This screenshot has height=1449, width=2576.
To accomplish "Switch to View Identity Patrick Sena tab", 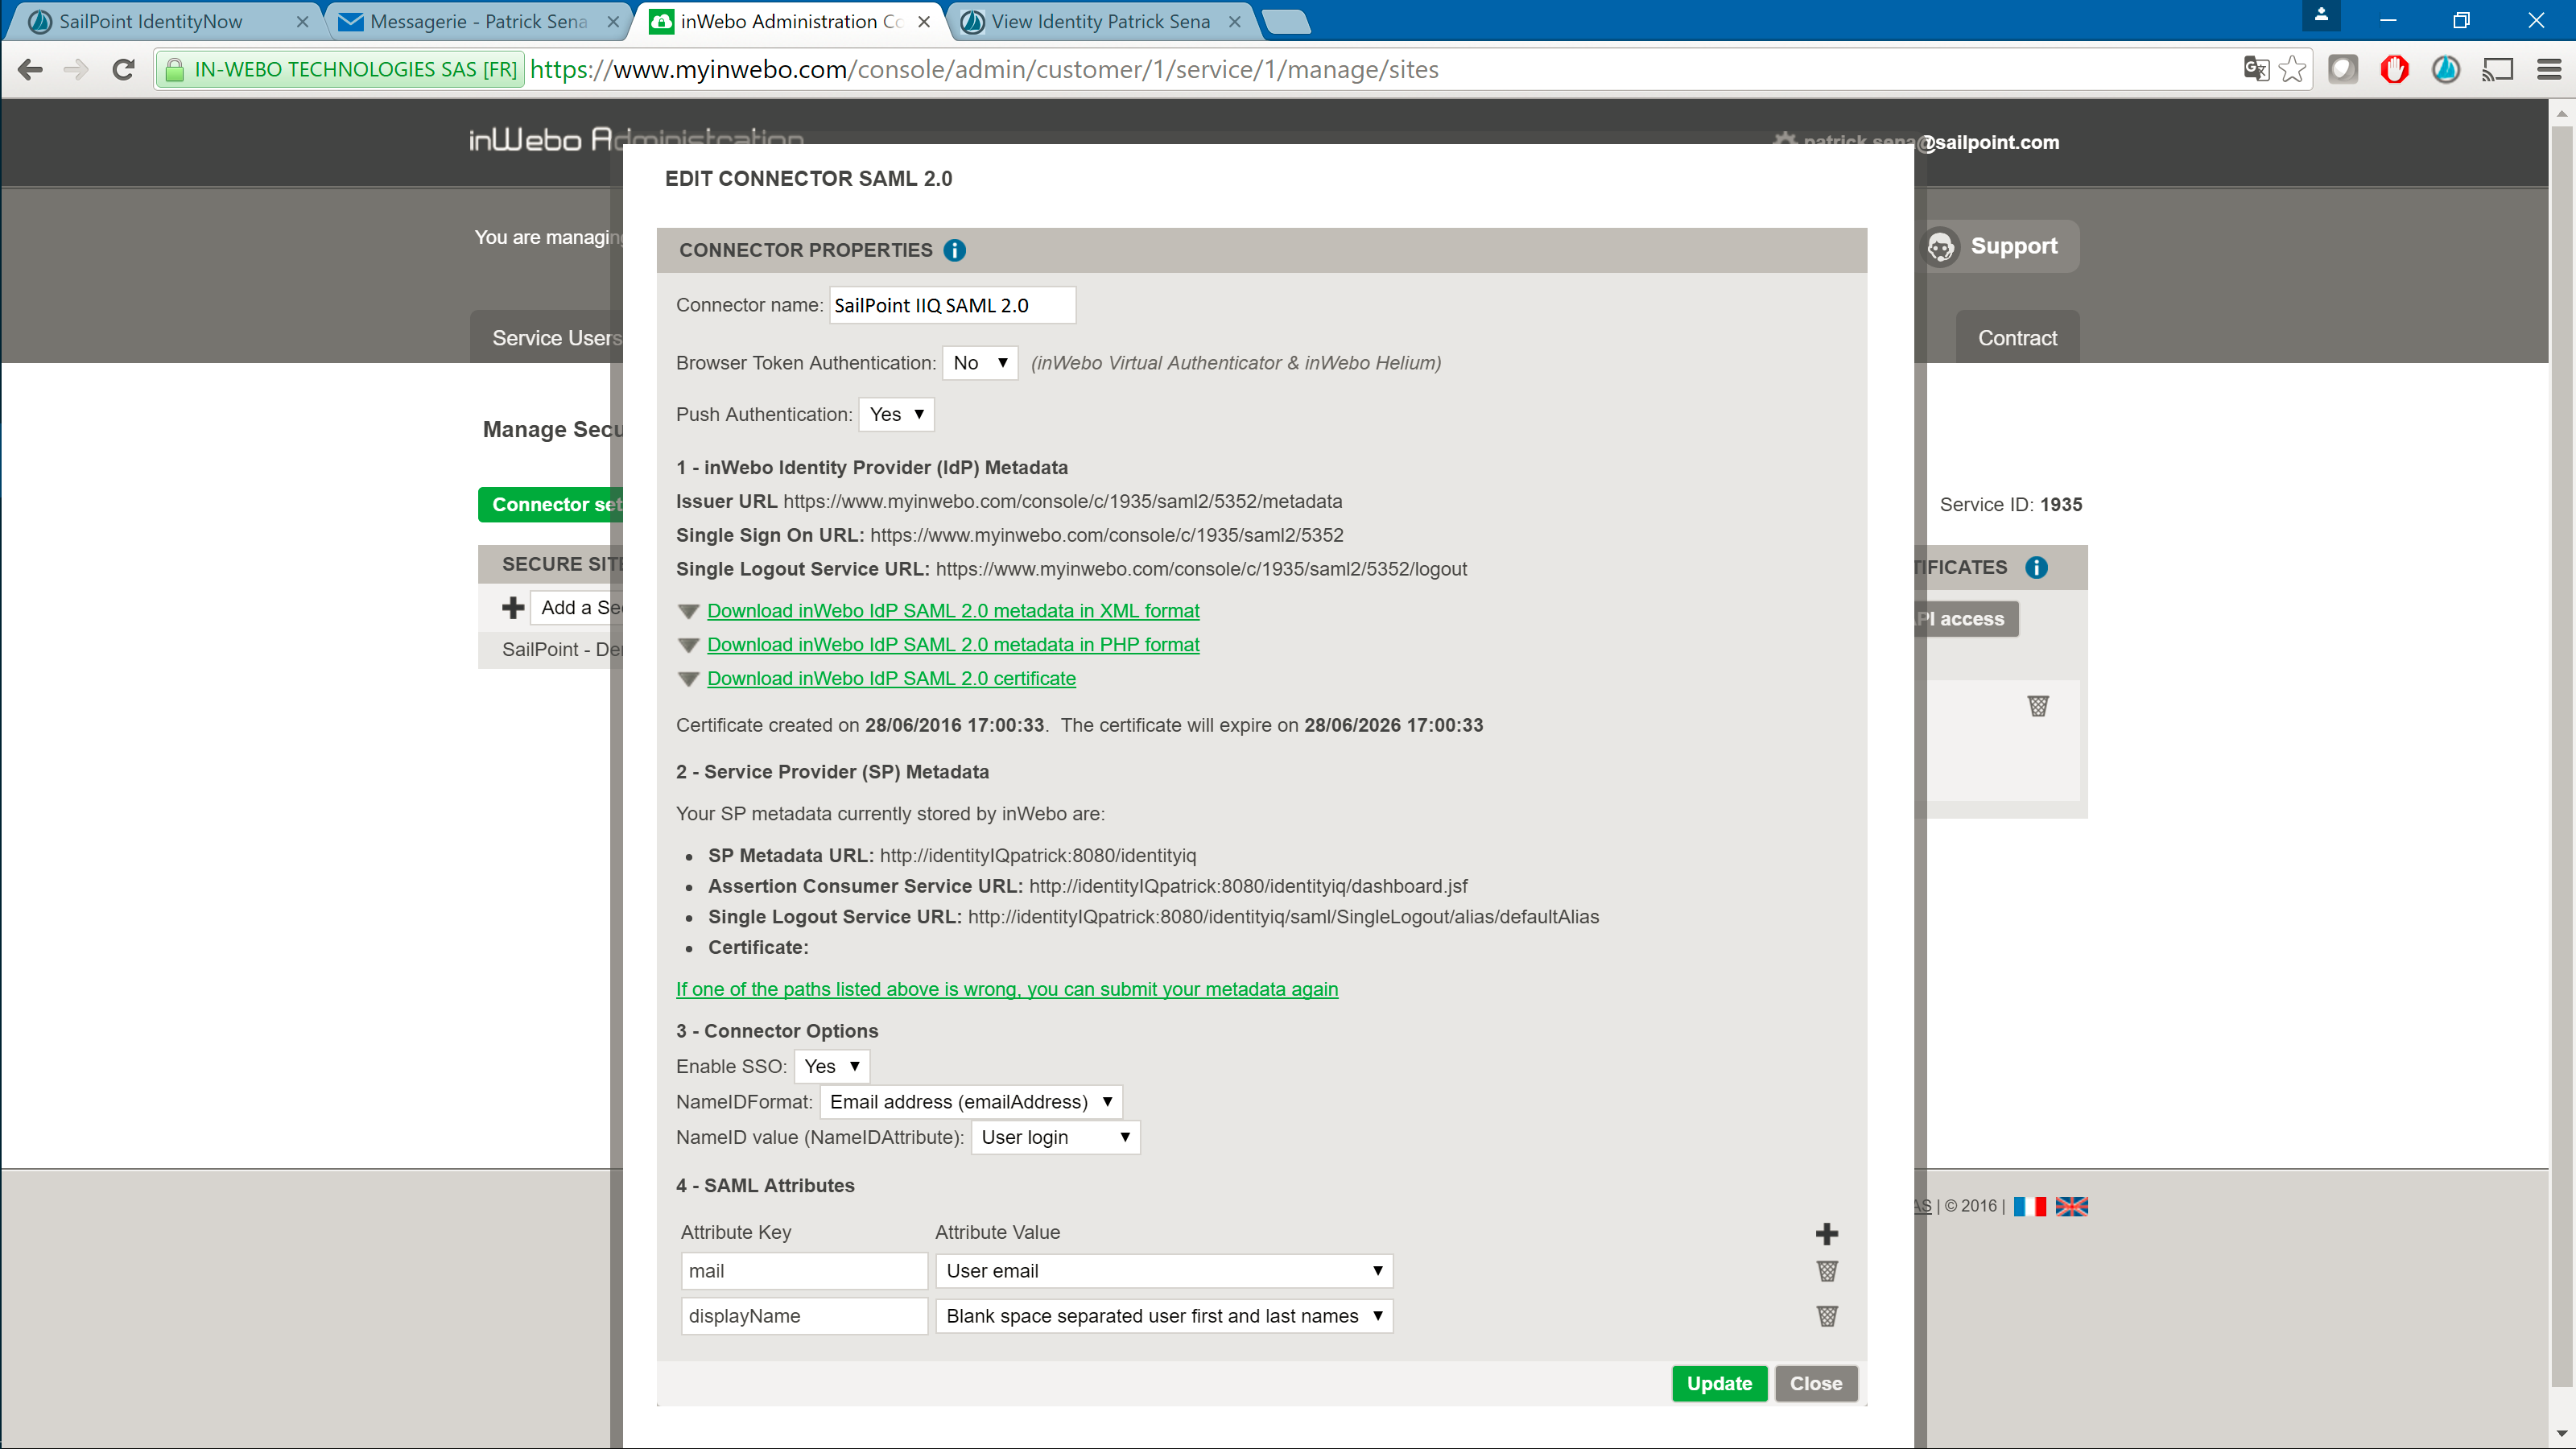I will pos(1100,21).
